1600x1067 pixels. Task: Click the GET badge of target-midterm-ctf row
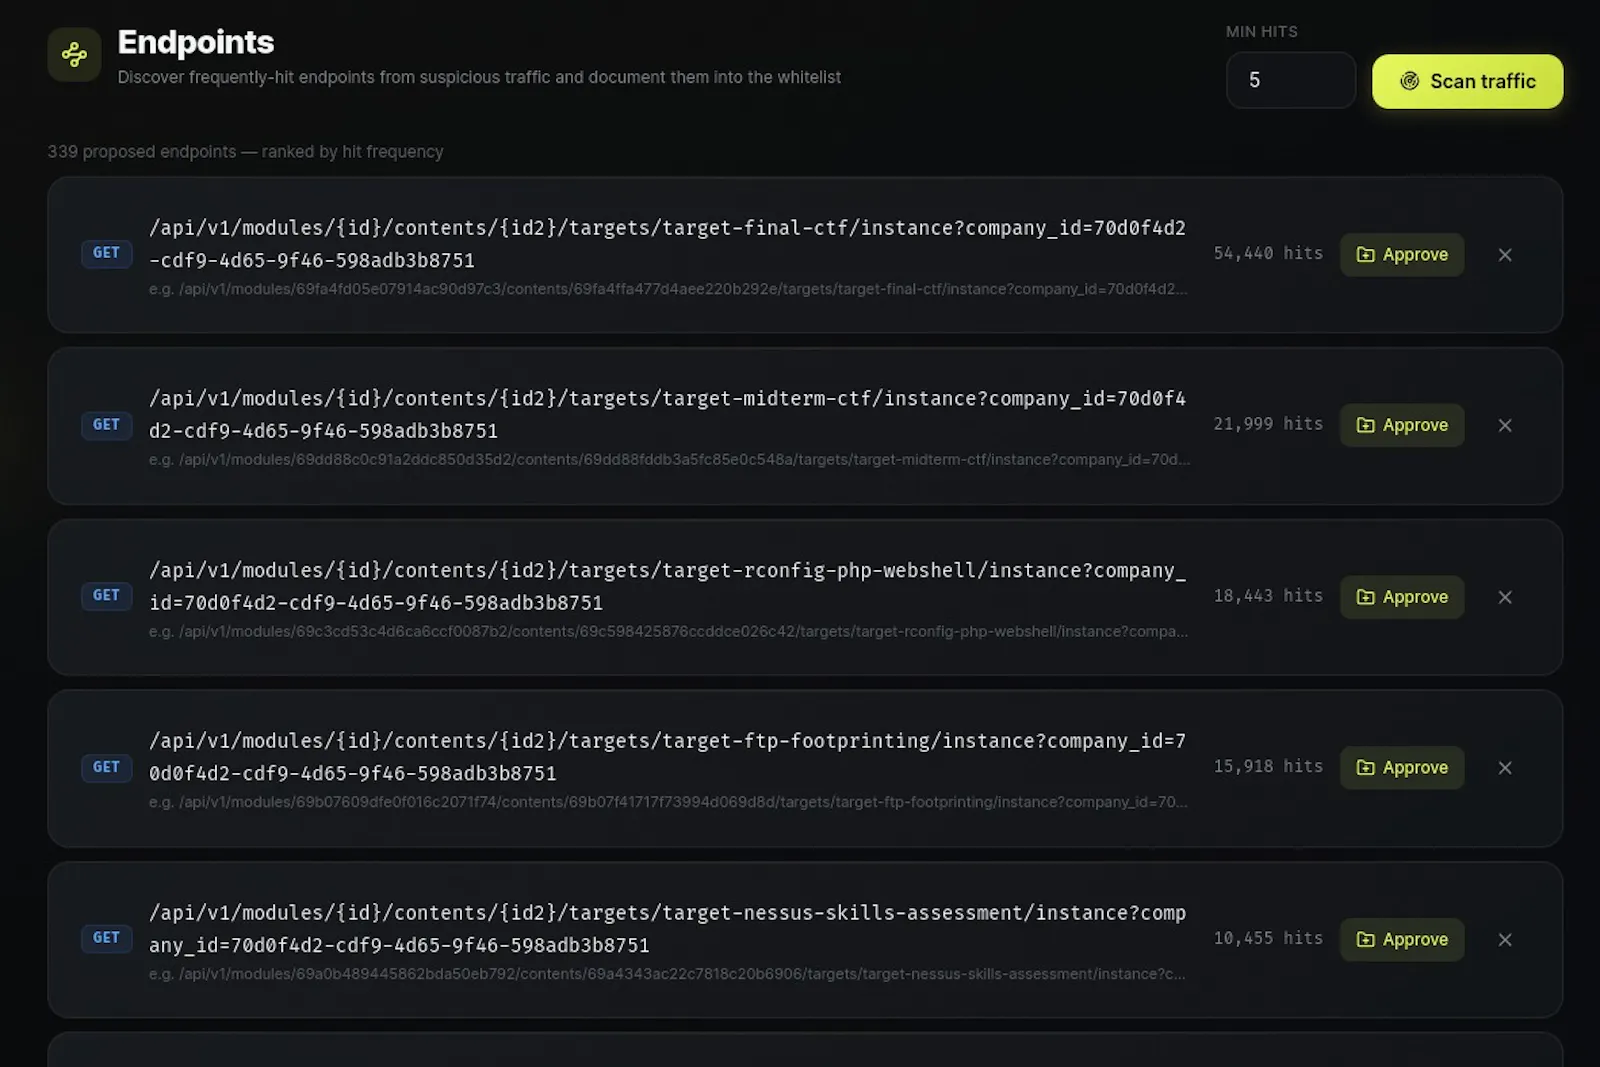click(x=106, y=425)
